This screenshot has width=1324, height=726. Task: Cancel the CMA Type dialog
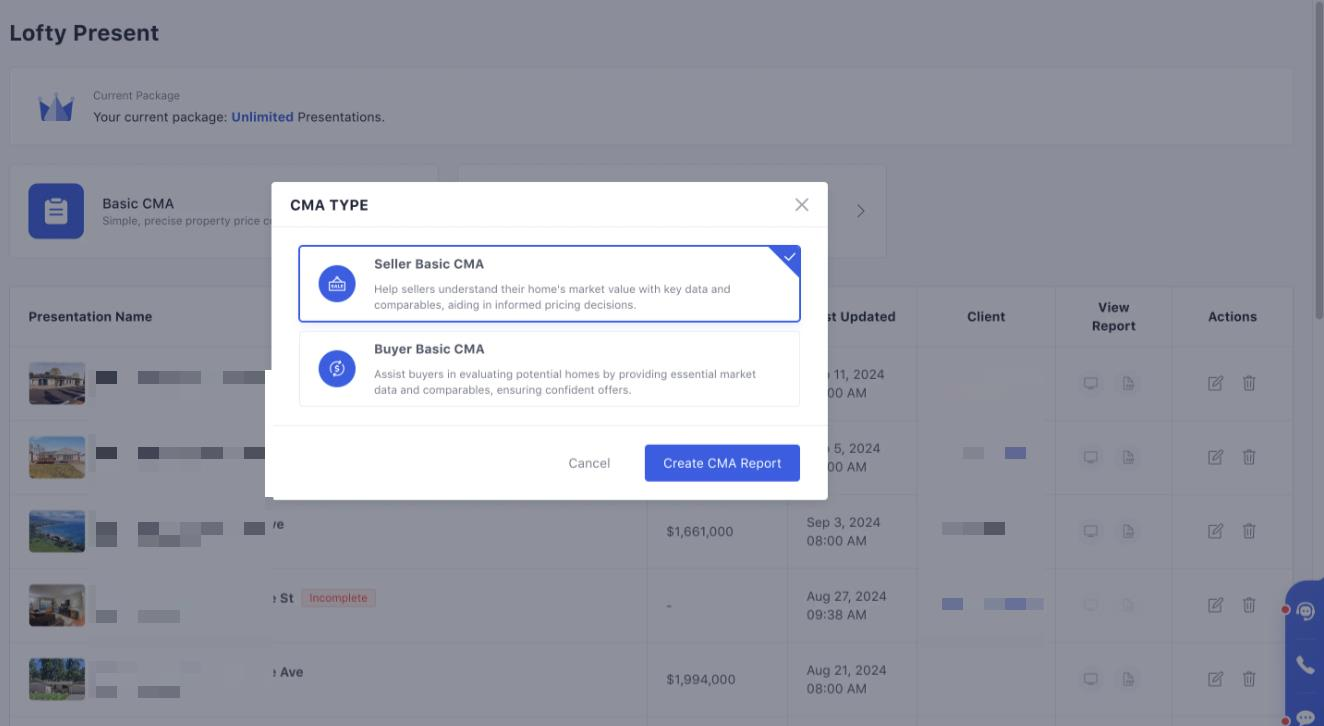coord(589,463)
